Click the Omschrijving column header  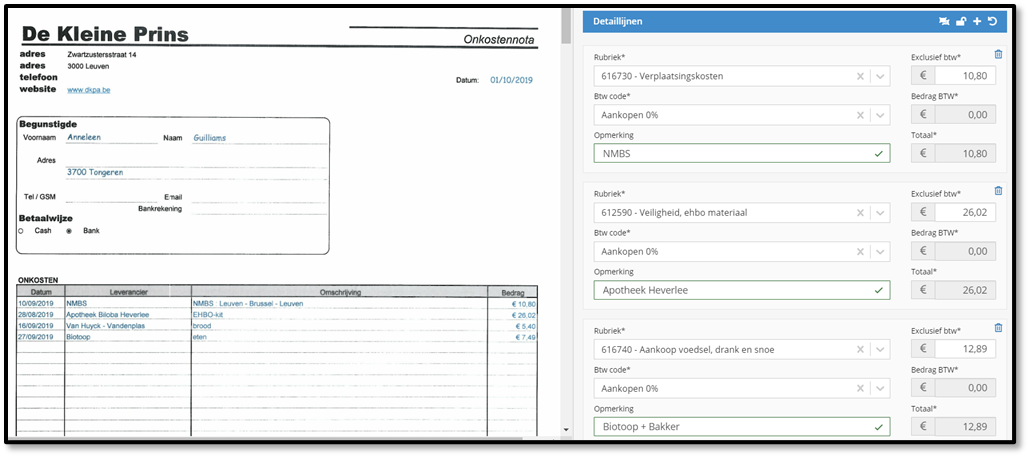[x=339, y=292]
